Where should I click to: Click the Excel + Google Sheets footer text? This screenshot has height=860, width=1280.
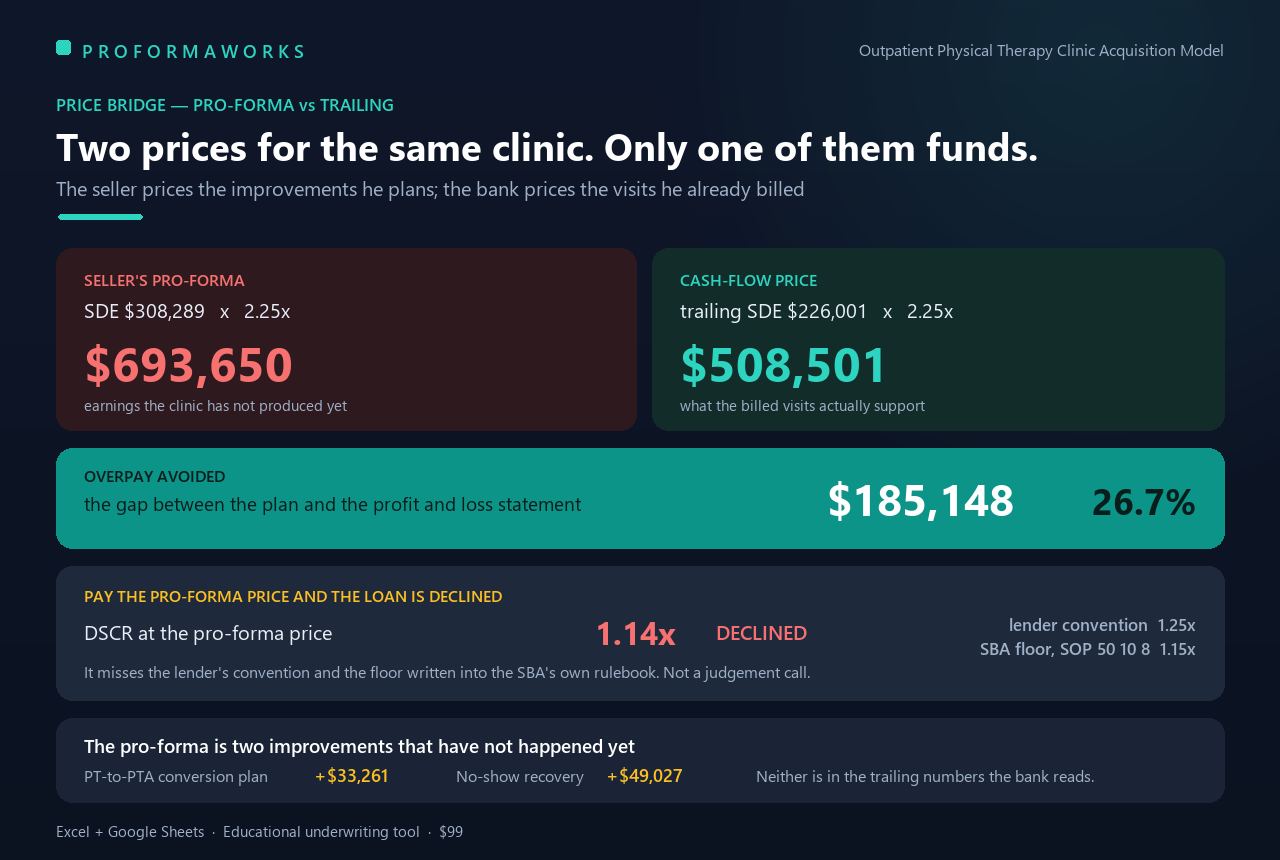click(x=130, y=832)
